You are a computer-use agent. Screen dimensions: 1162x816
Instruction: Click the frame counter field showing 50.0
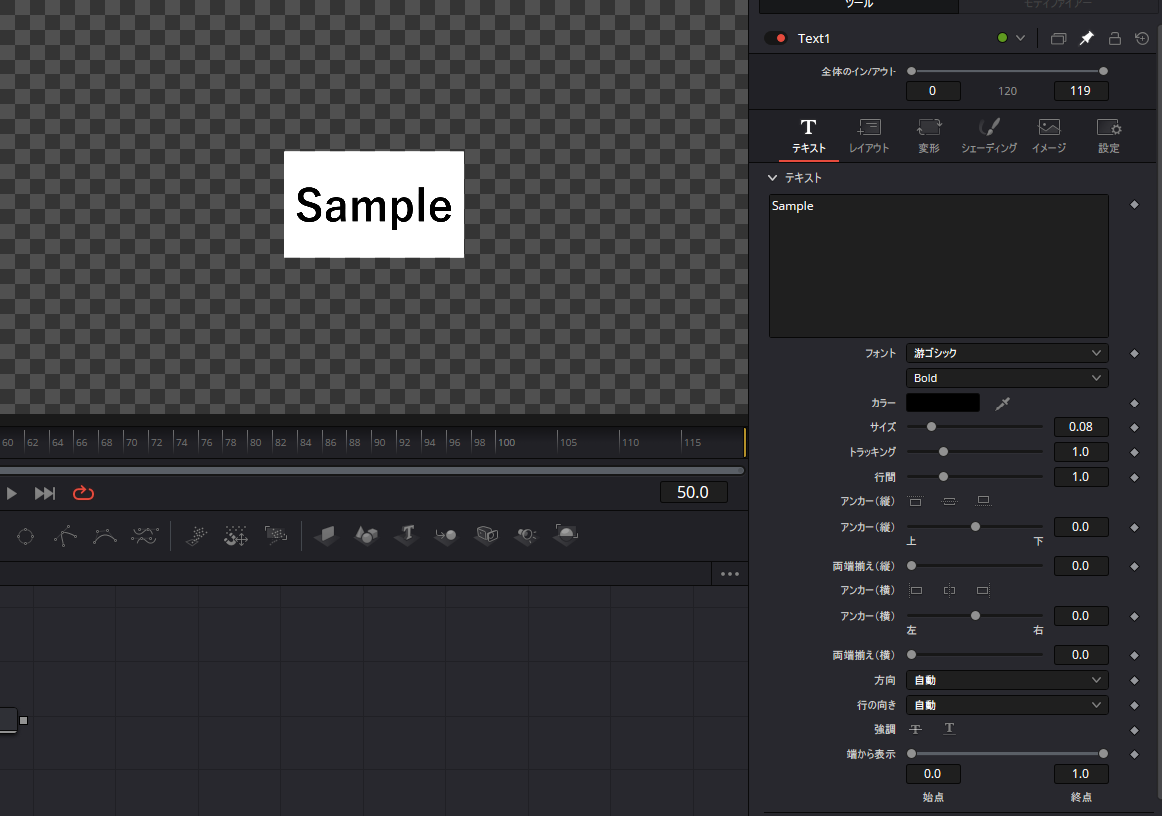(693, 492)
